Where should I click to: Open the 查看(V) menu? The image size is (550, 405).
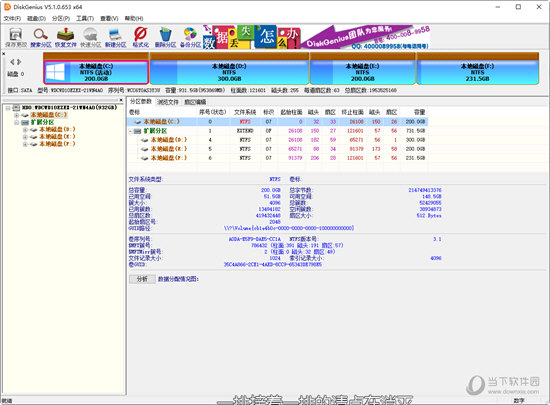[109, 18]
